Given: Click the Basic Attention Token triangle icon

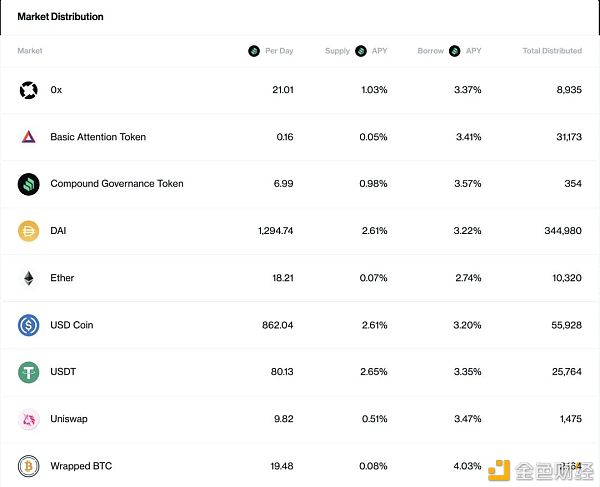Looking at the screenshot, I should coord(29,137).
